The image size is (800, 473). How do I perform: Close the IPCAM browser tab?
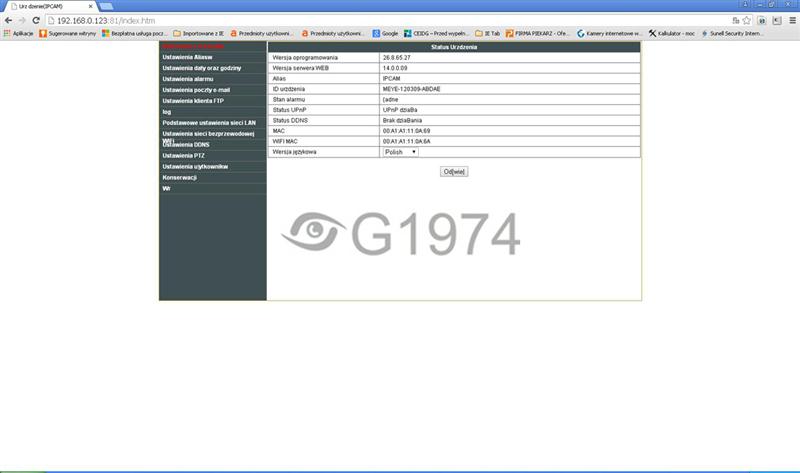(90, 6)
